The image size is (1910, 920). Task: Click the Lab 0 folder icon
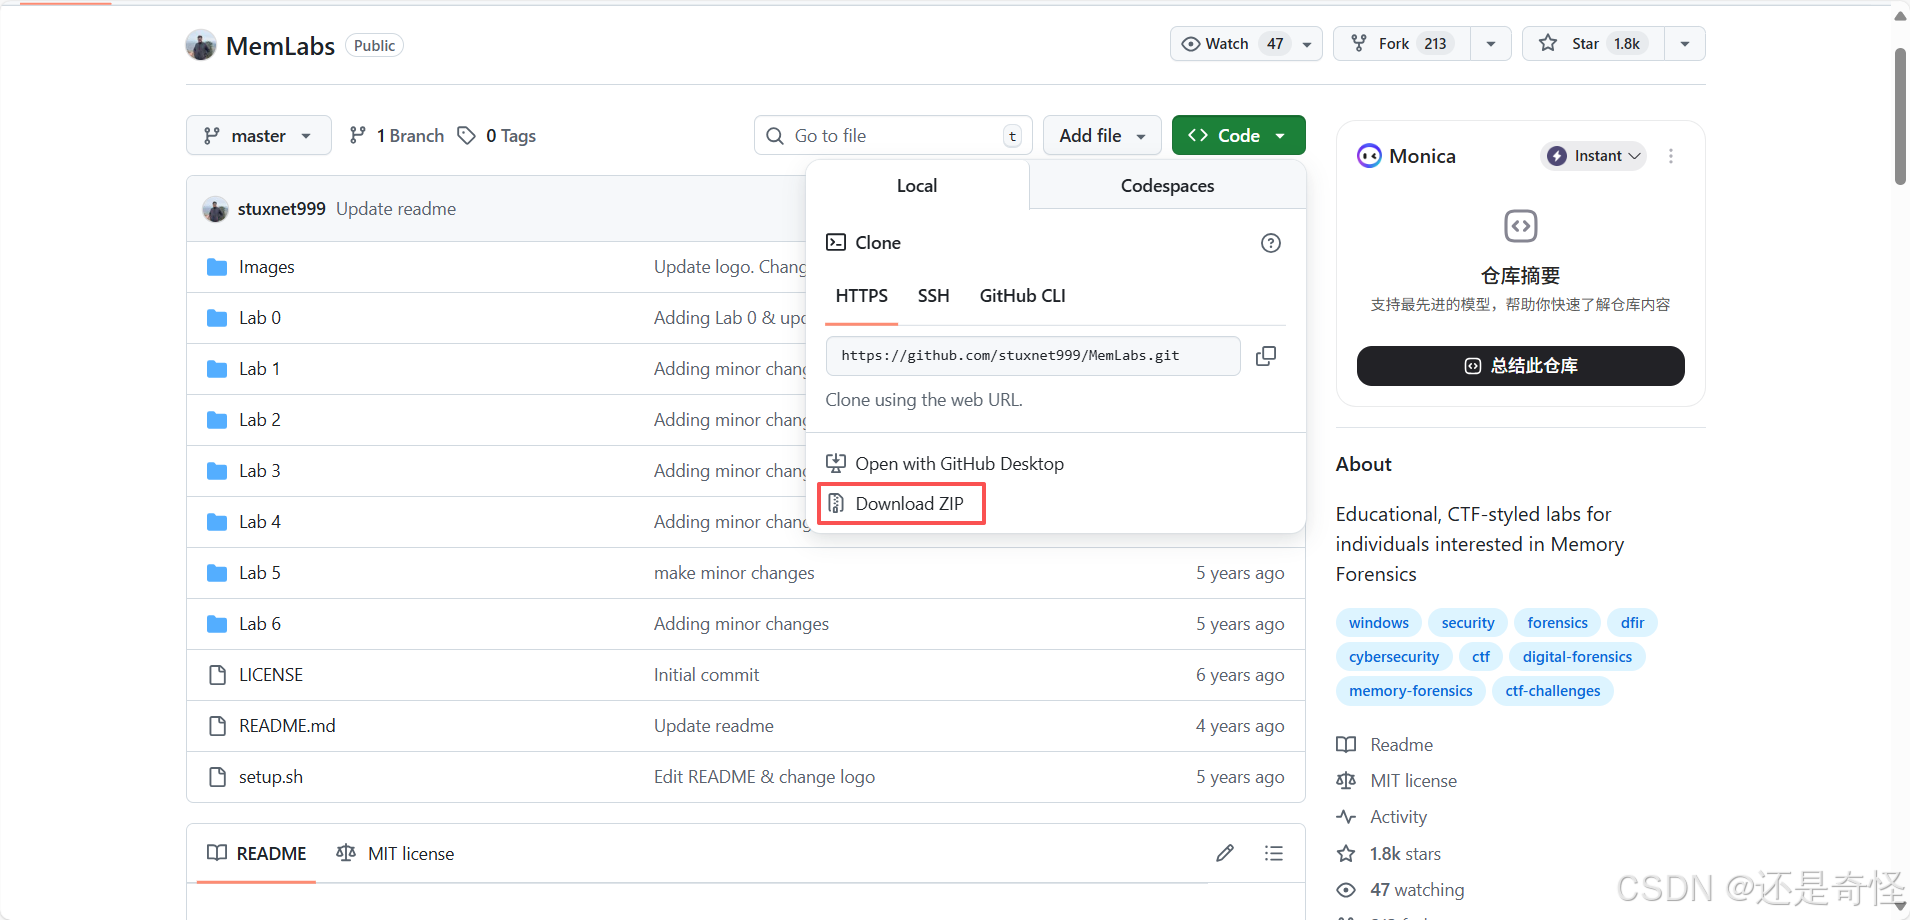(217, 318)
